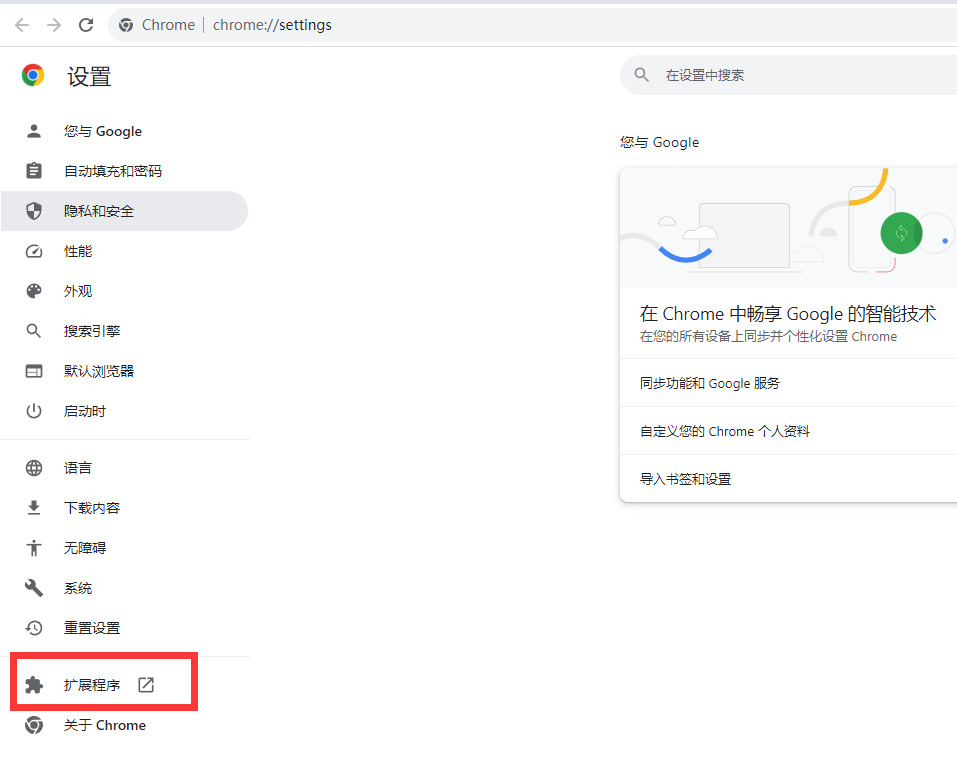Open 自定义您的 Chrome 个人资料 row

tap(789, 431)
